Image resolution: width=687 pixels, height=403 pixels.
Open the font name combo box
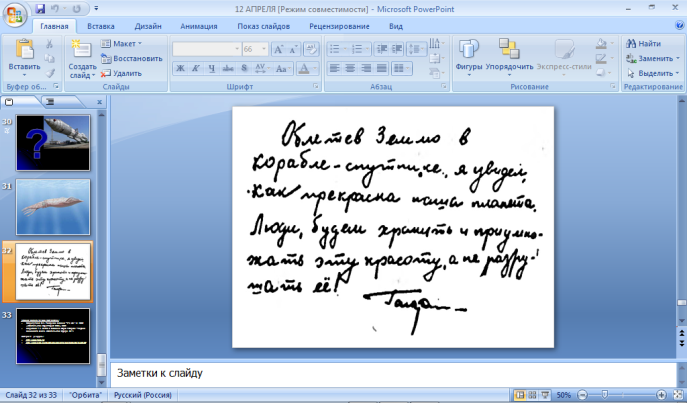207,49
